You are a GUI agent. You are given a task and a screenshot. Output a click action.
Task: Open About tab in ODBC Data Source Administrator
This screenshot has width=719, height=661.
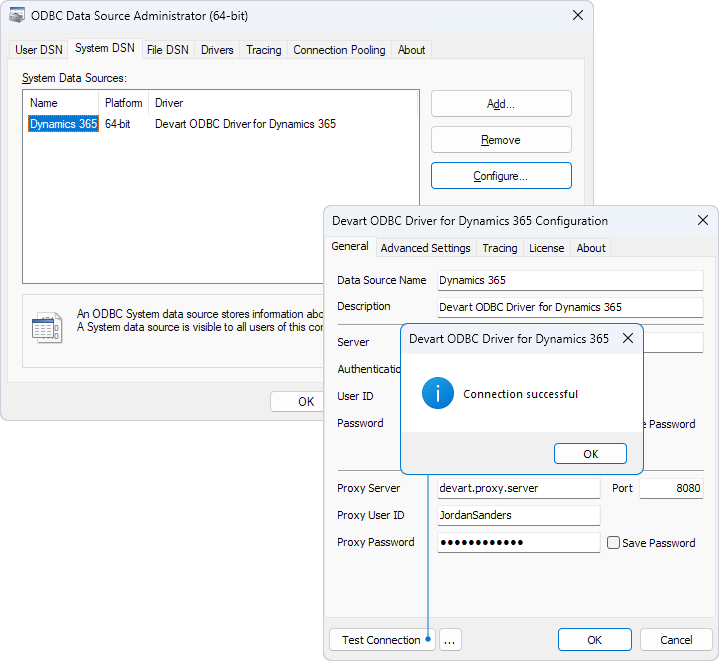[411, 50]
